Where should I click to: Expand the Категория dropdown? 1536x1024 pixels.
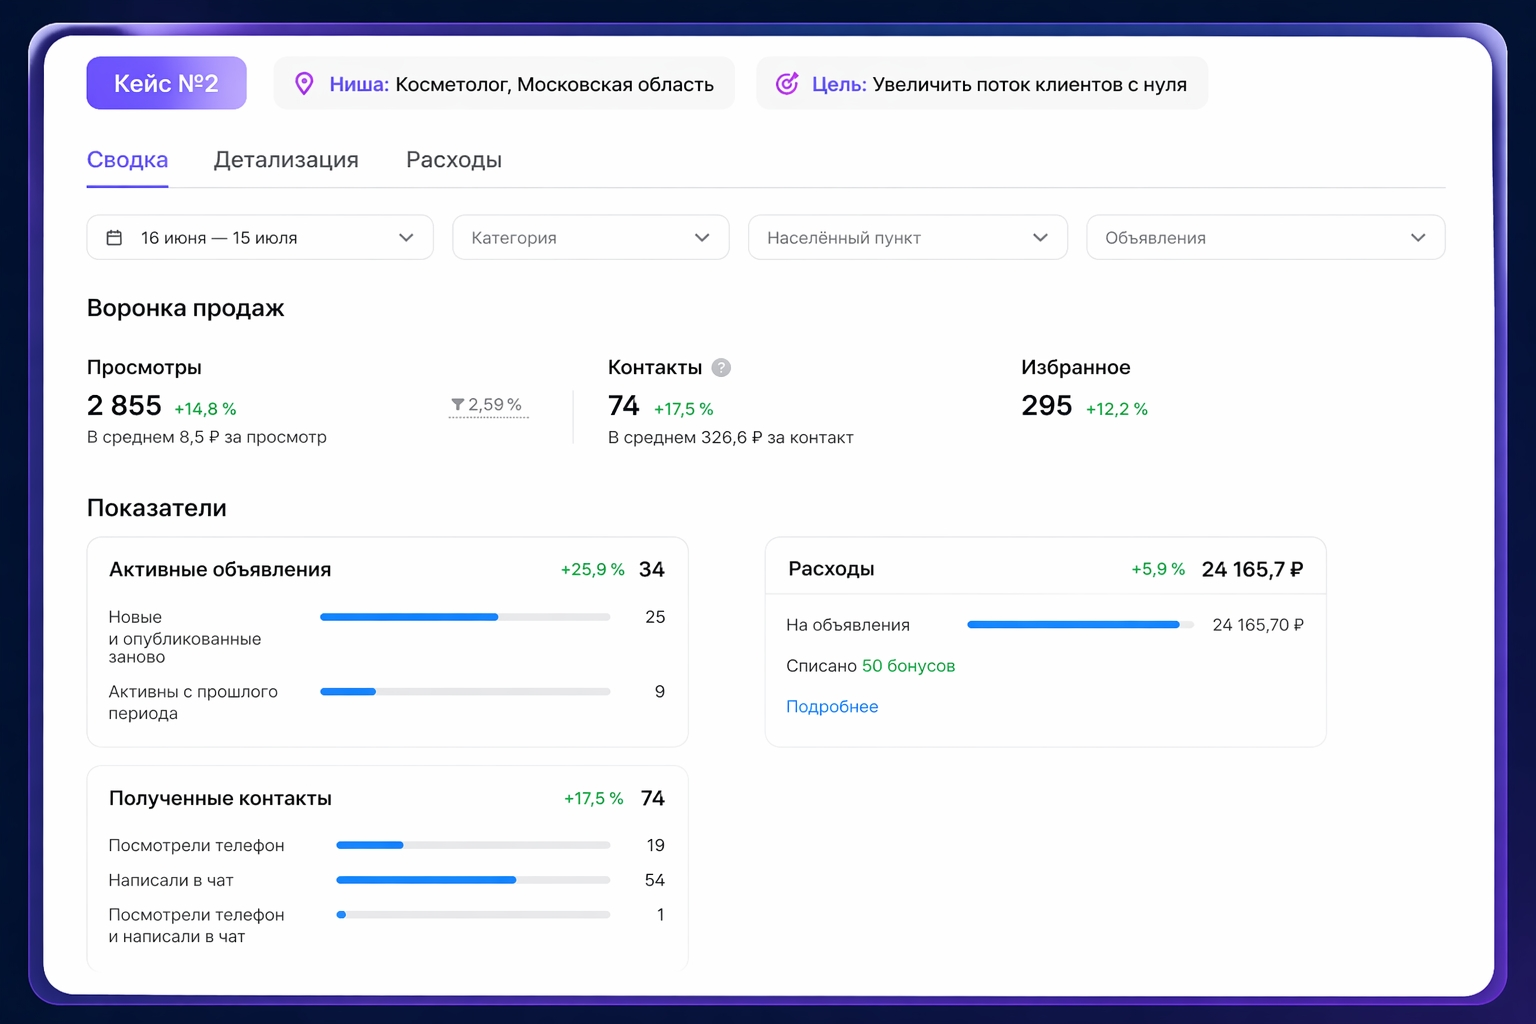click(591, 238)
